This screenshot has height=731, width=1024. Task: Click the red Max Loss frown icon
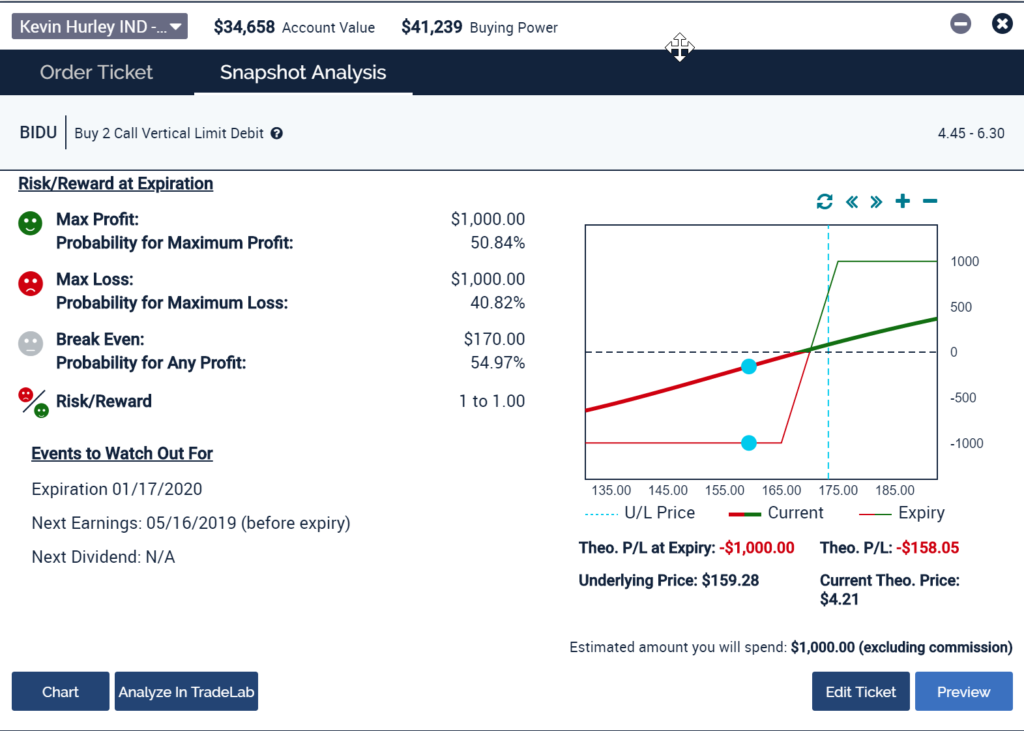pyautogui.click(x=30, y=284)
